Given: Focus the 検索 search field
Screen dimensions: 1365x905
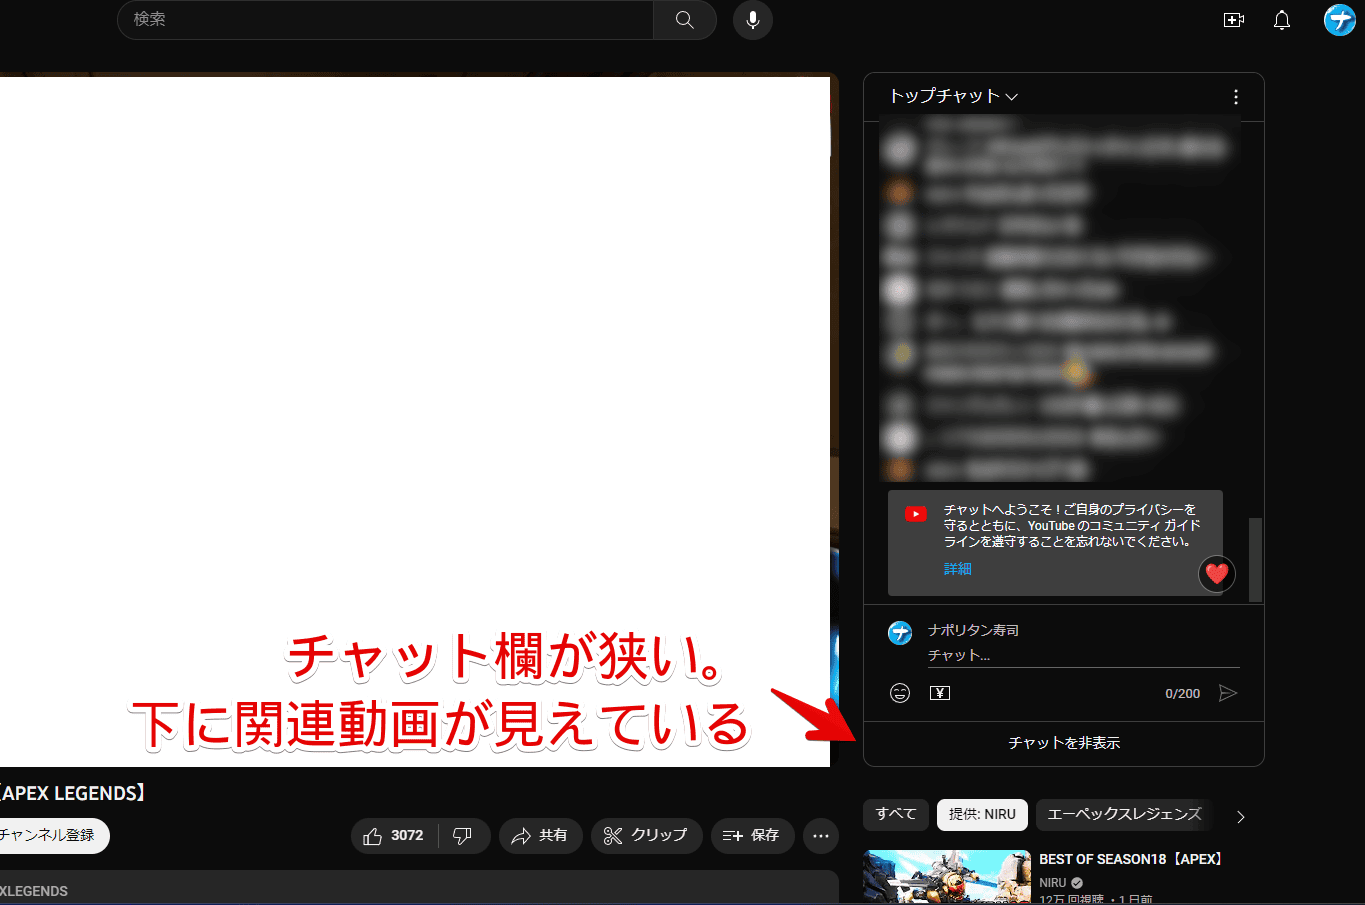Looking at the screenshot, I should (385, 20).
